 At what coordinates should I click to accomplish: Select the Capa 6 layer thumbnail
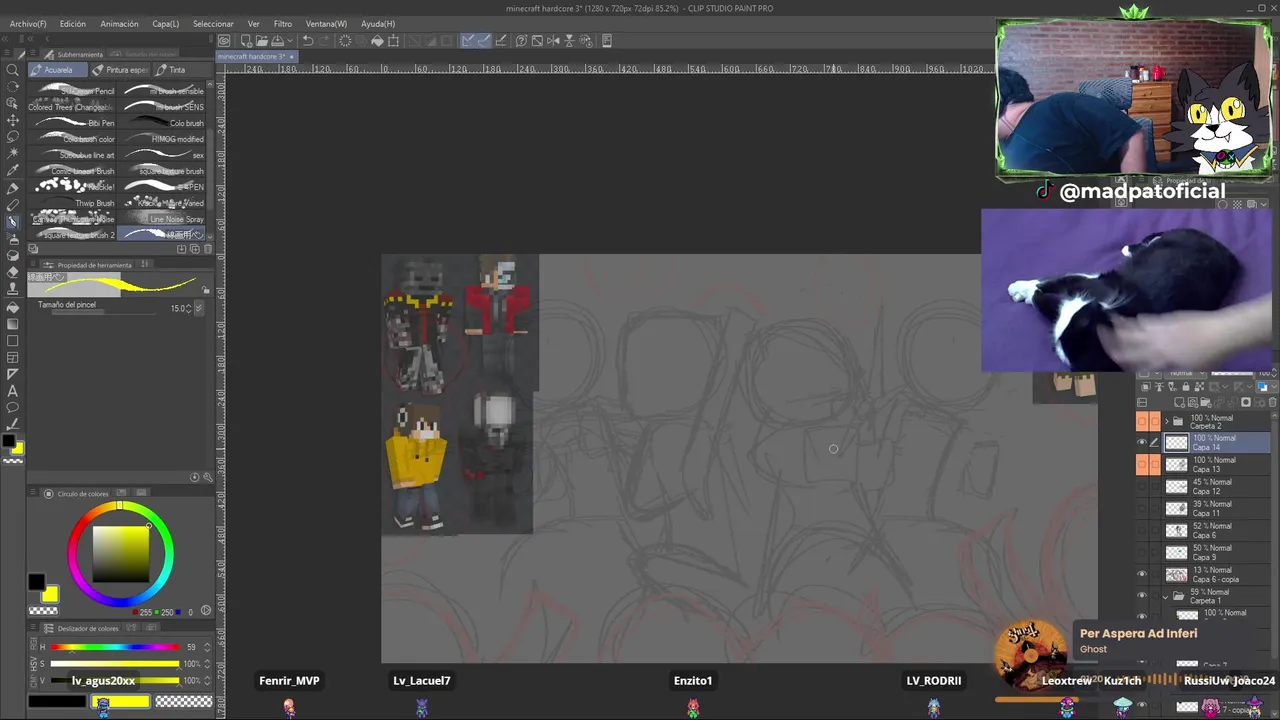point(1176,530)
